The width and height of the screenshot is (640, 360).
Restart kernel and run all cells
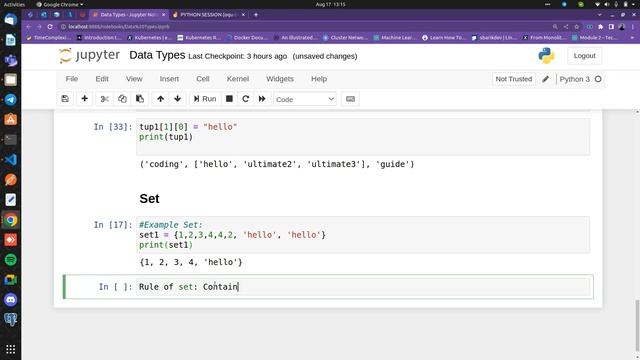click(262, 99)
